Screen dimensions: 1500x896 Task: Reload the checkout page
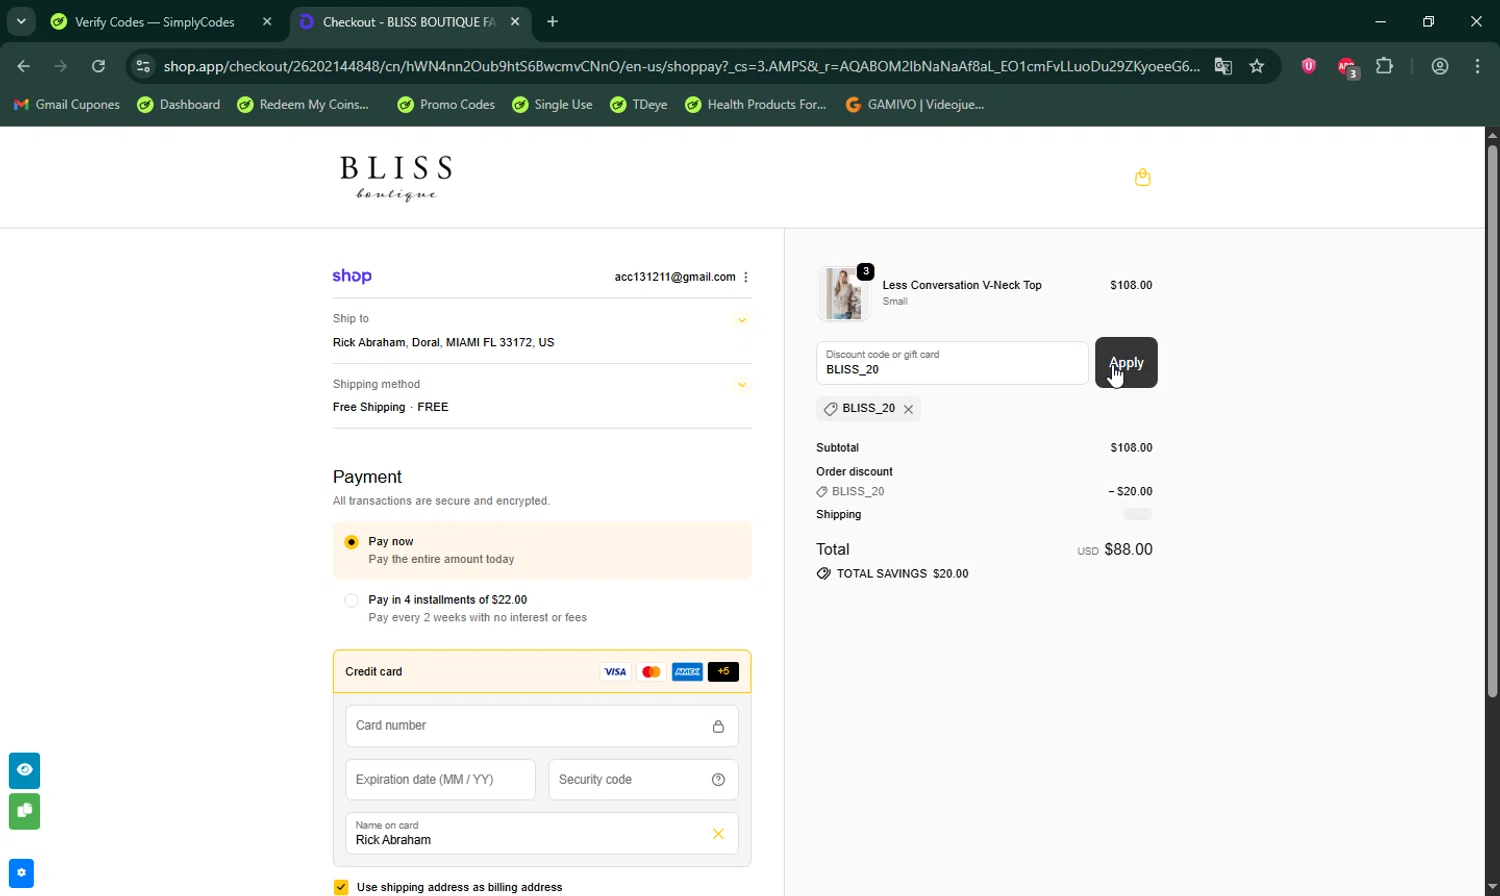(98, 66)
